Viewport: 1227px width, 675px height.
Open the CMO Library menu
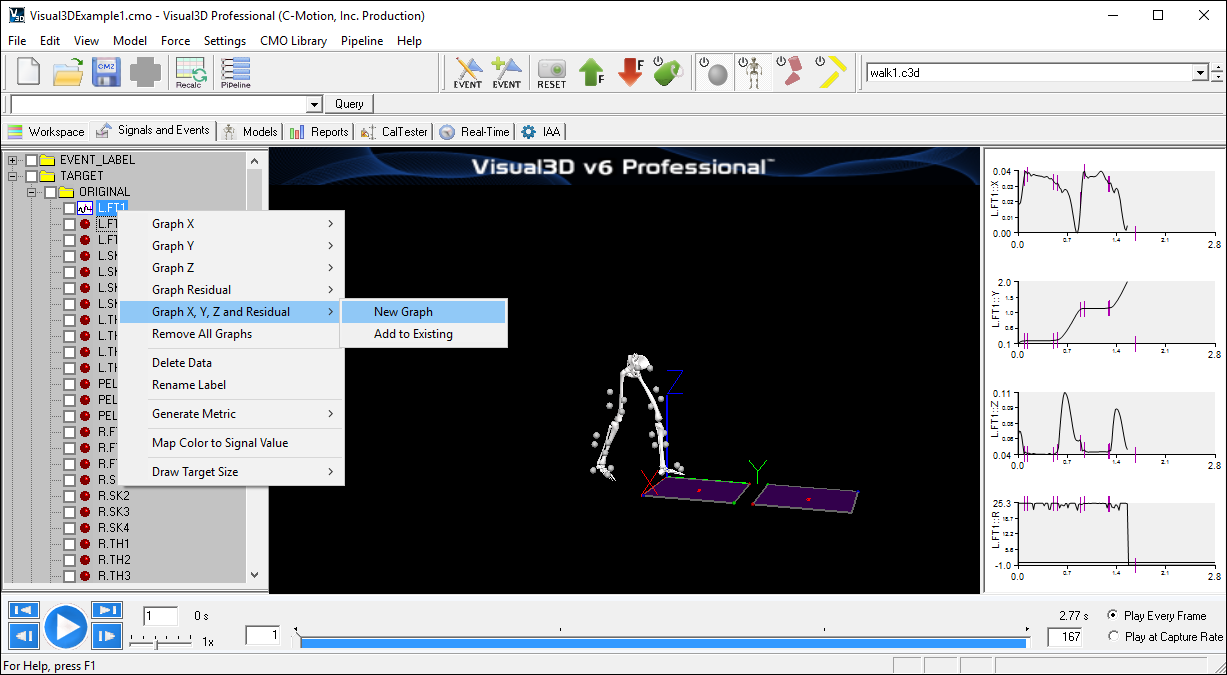(293, 41)
